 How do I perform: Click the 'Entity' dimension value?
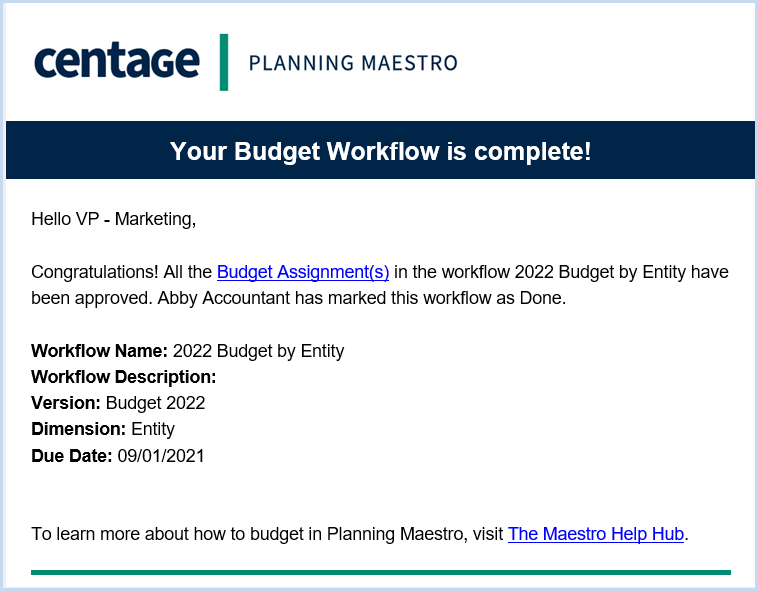[153, 430]
